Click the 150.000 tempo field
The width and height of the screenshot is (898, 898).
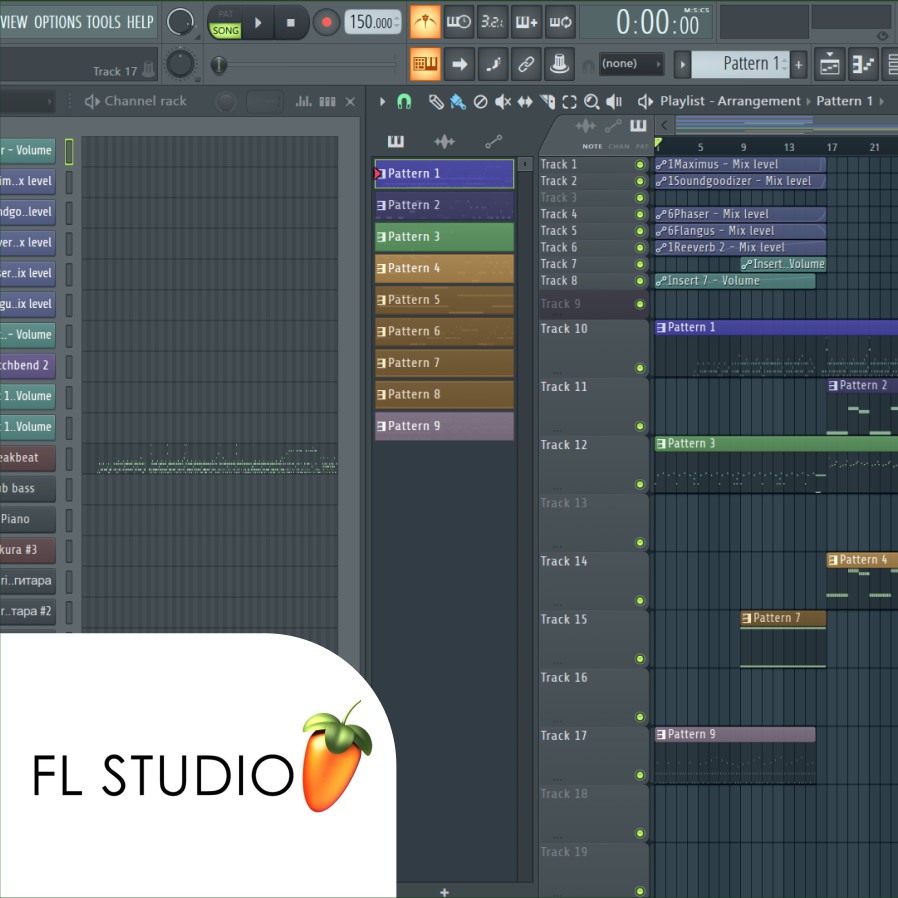[x=372, y=23]
